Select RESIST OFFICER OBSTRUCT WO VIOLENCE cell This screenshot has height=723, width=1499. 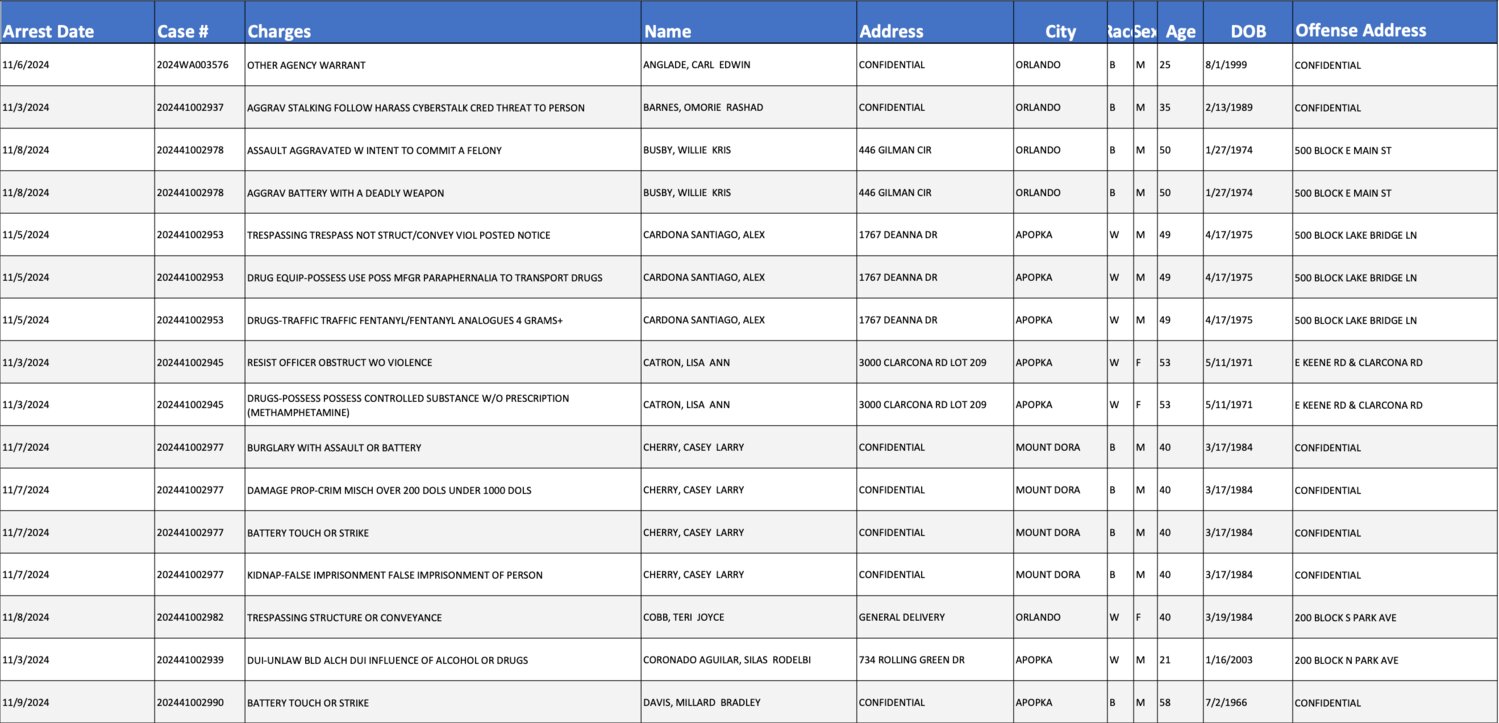(x=442, y=362)
